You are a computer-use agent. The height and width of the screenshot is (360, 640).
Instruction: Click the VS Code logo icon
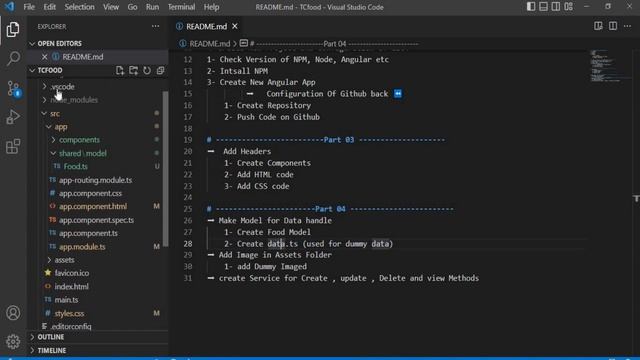[9, 7]
